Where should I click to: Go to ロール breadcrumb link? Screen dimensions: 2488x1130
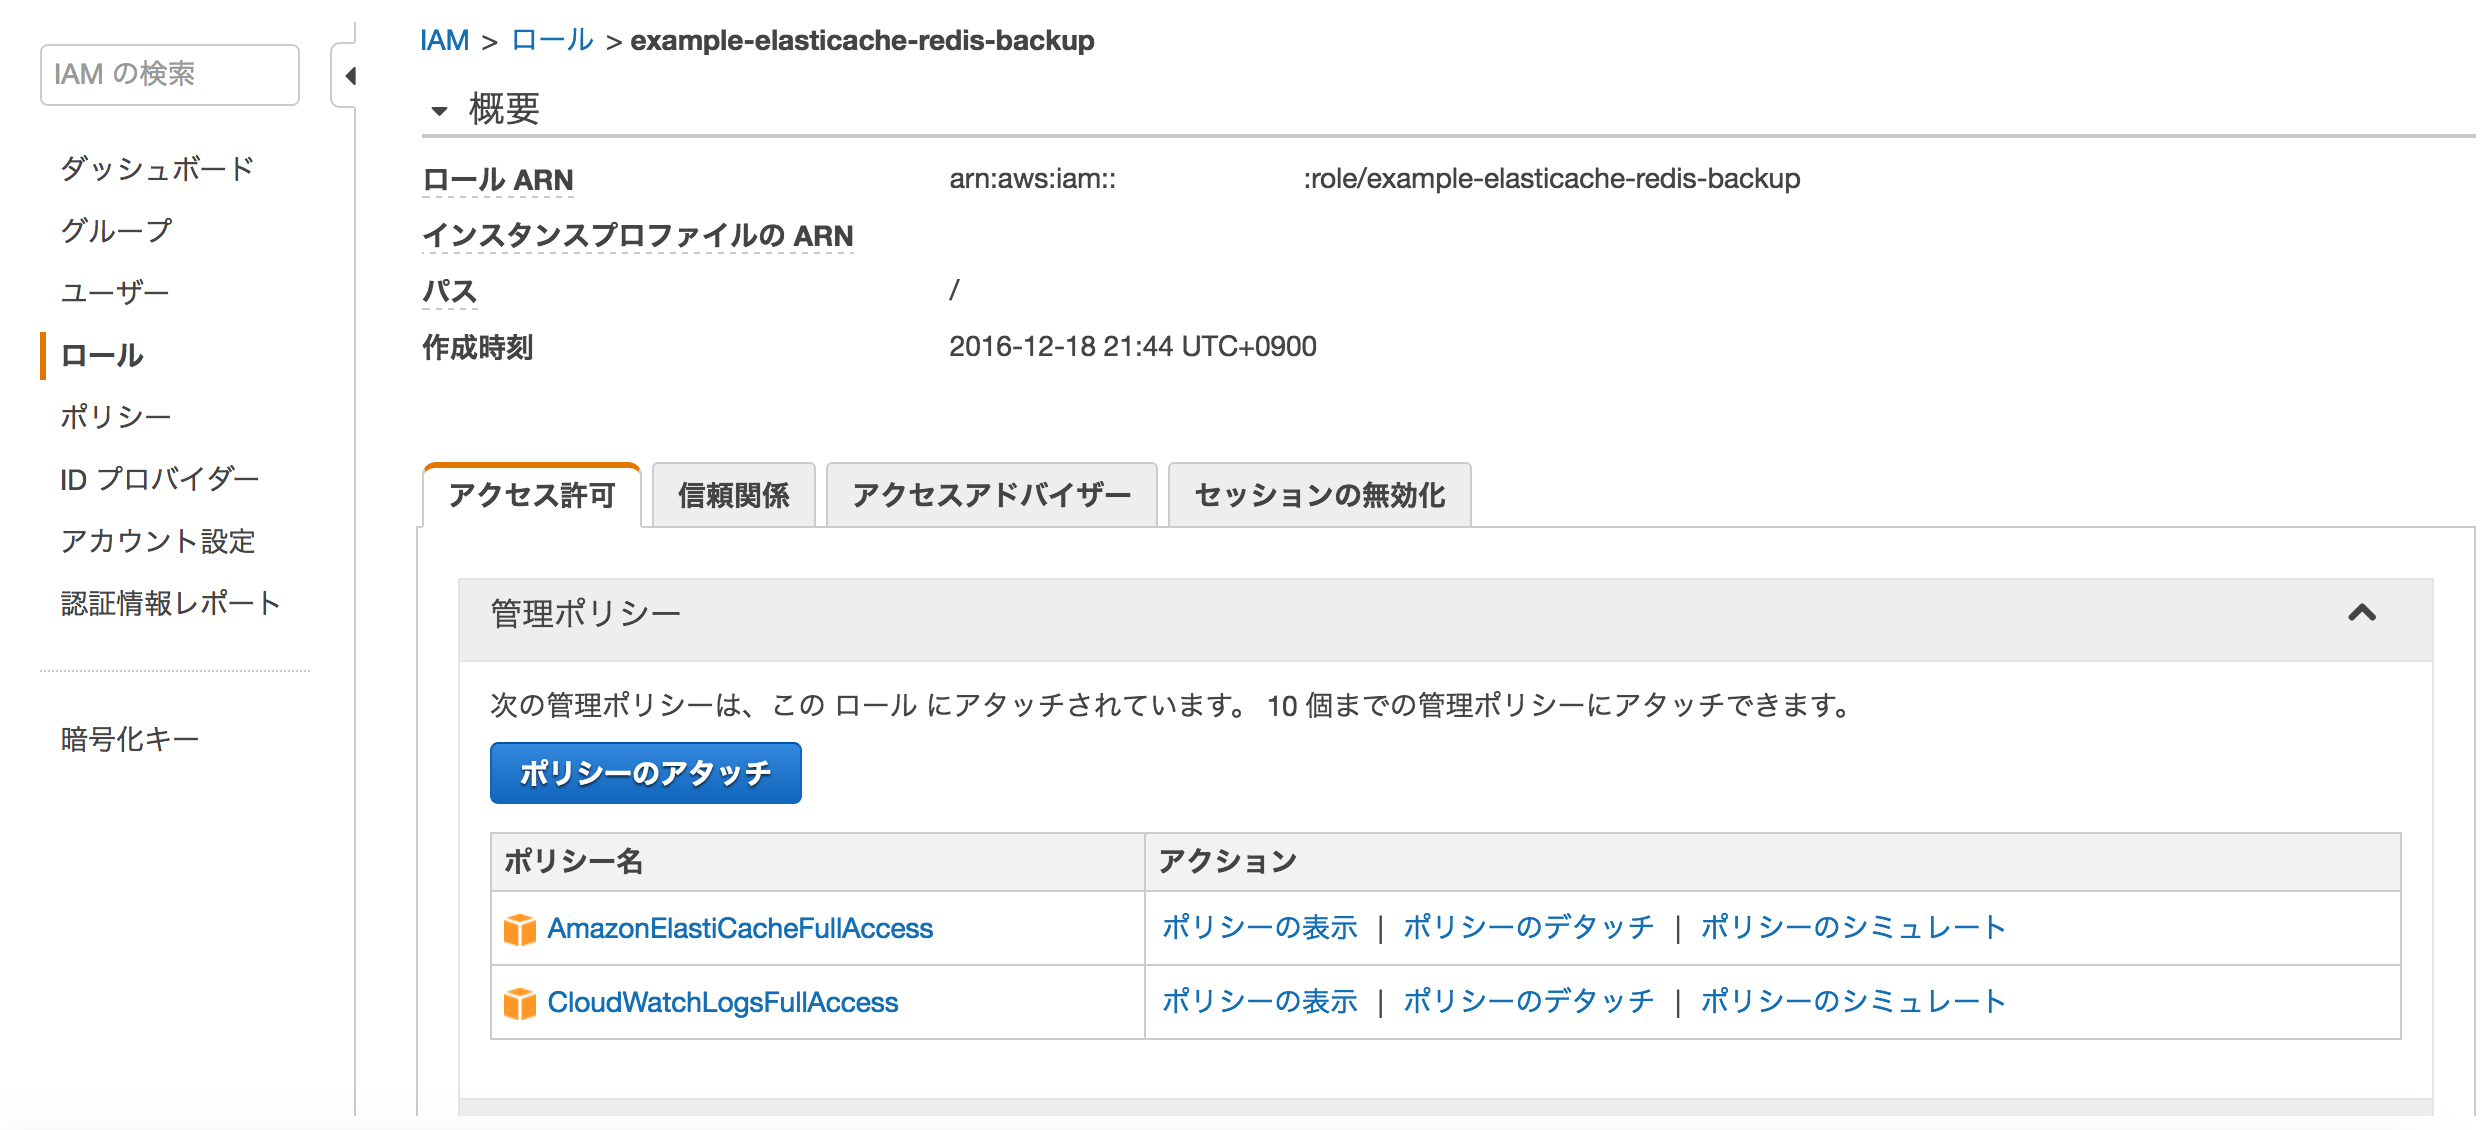point(552,40)
